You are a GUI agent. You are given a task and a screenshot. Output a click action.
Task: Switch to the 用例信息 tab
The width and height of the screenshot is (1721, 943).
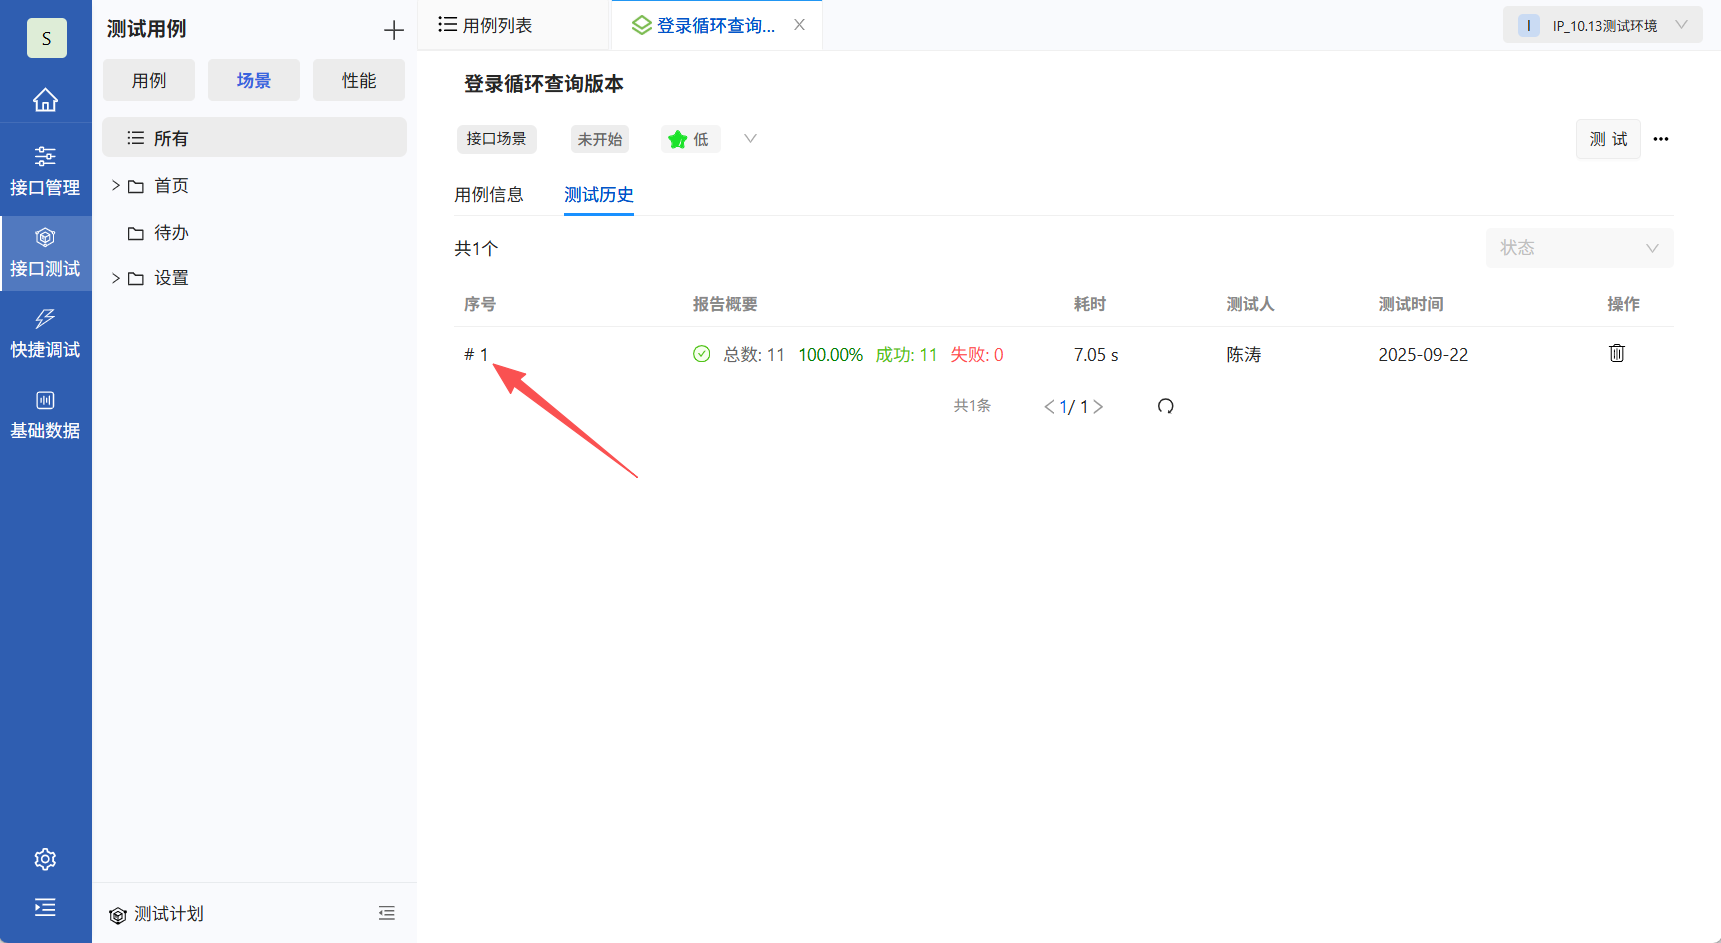coord(489,195)
